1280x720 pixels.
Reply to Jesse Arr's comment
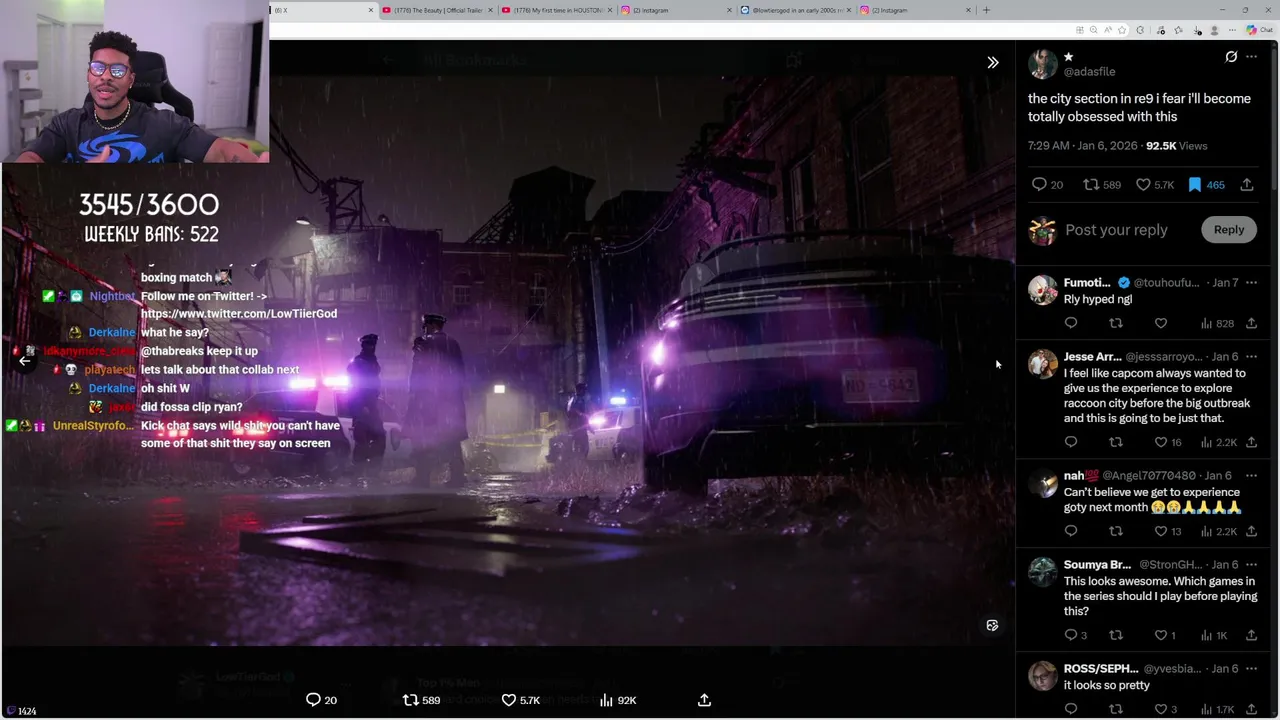[1070, 442]
